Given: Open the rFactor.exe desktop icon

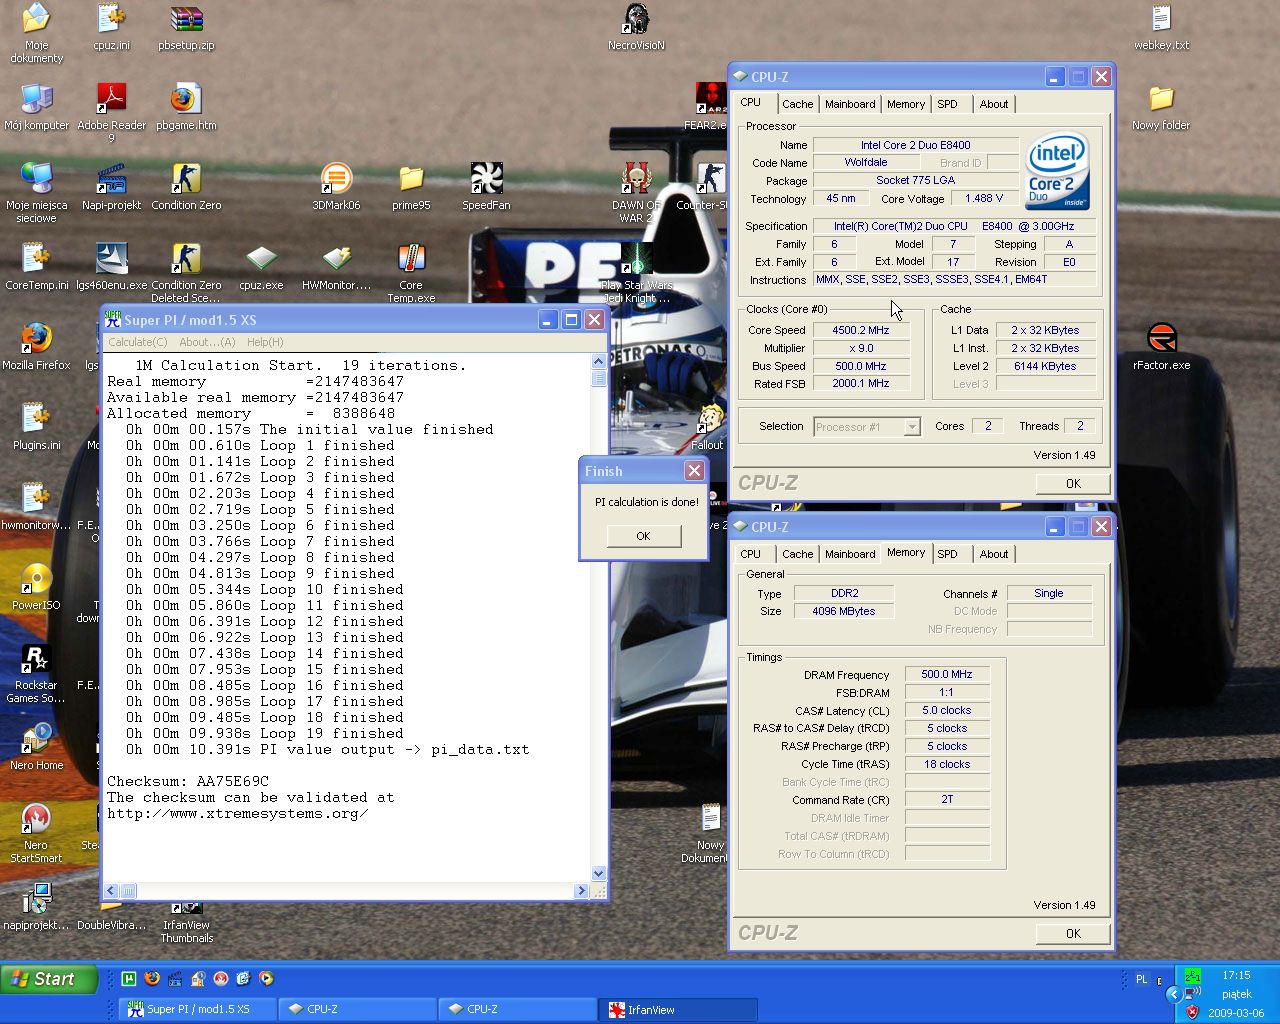Looking at the screenshot, I should 1161,340.
